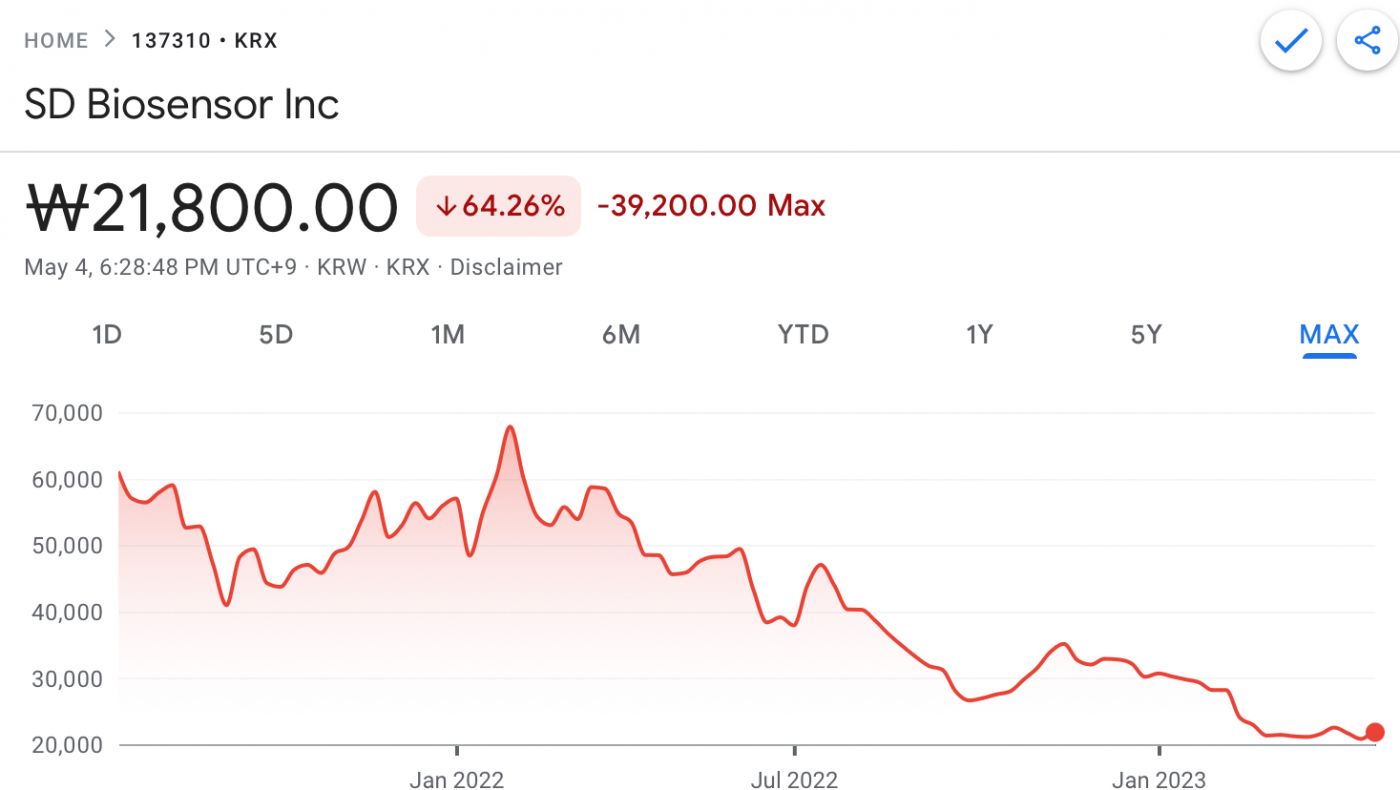Click the 137310 • KRX ticker breadcrumb

(x=204, y=41)
